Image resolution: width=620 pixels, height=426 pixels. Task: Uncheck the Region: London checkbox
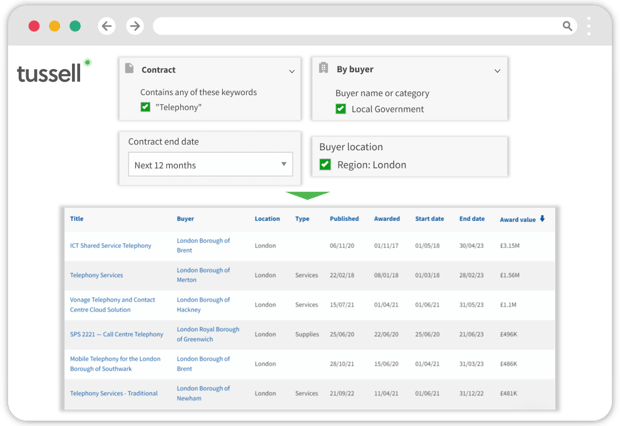point(325,164)
